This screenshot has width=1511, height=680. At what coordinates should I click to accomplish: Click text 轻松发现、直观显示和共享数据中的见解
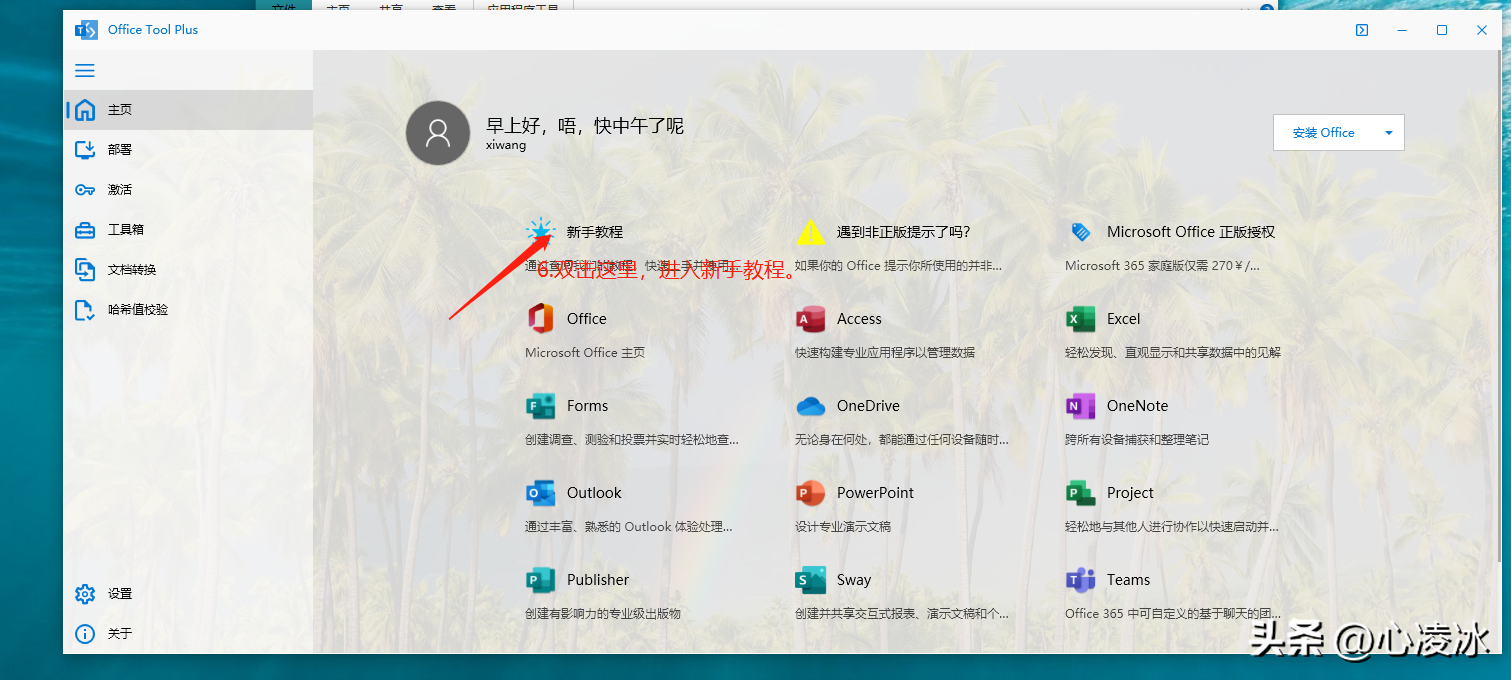point(1173,353)
